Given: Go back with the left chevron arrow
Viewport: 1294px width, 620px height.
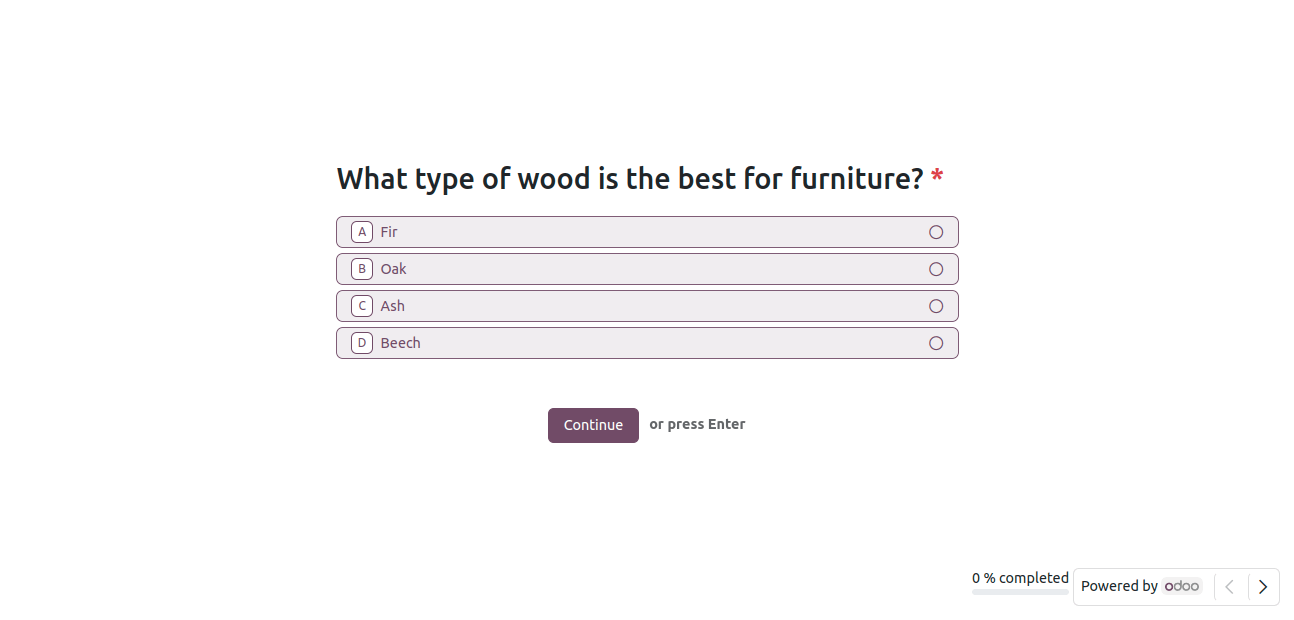Looking at the screenshot, I should pos(1230,587).
